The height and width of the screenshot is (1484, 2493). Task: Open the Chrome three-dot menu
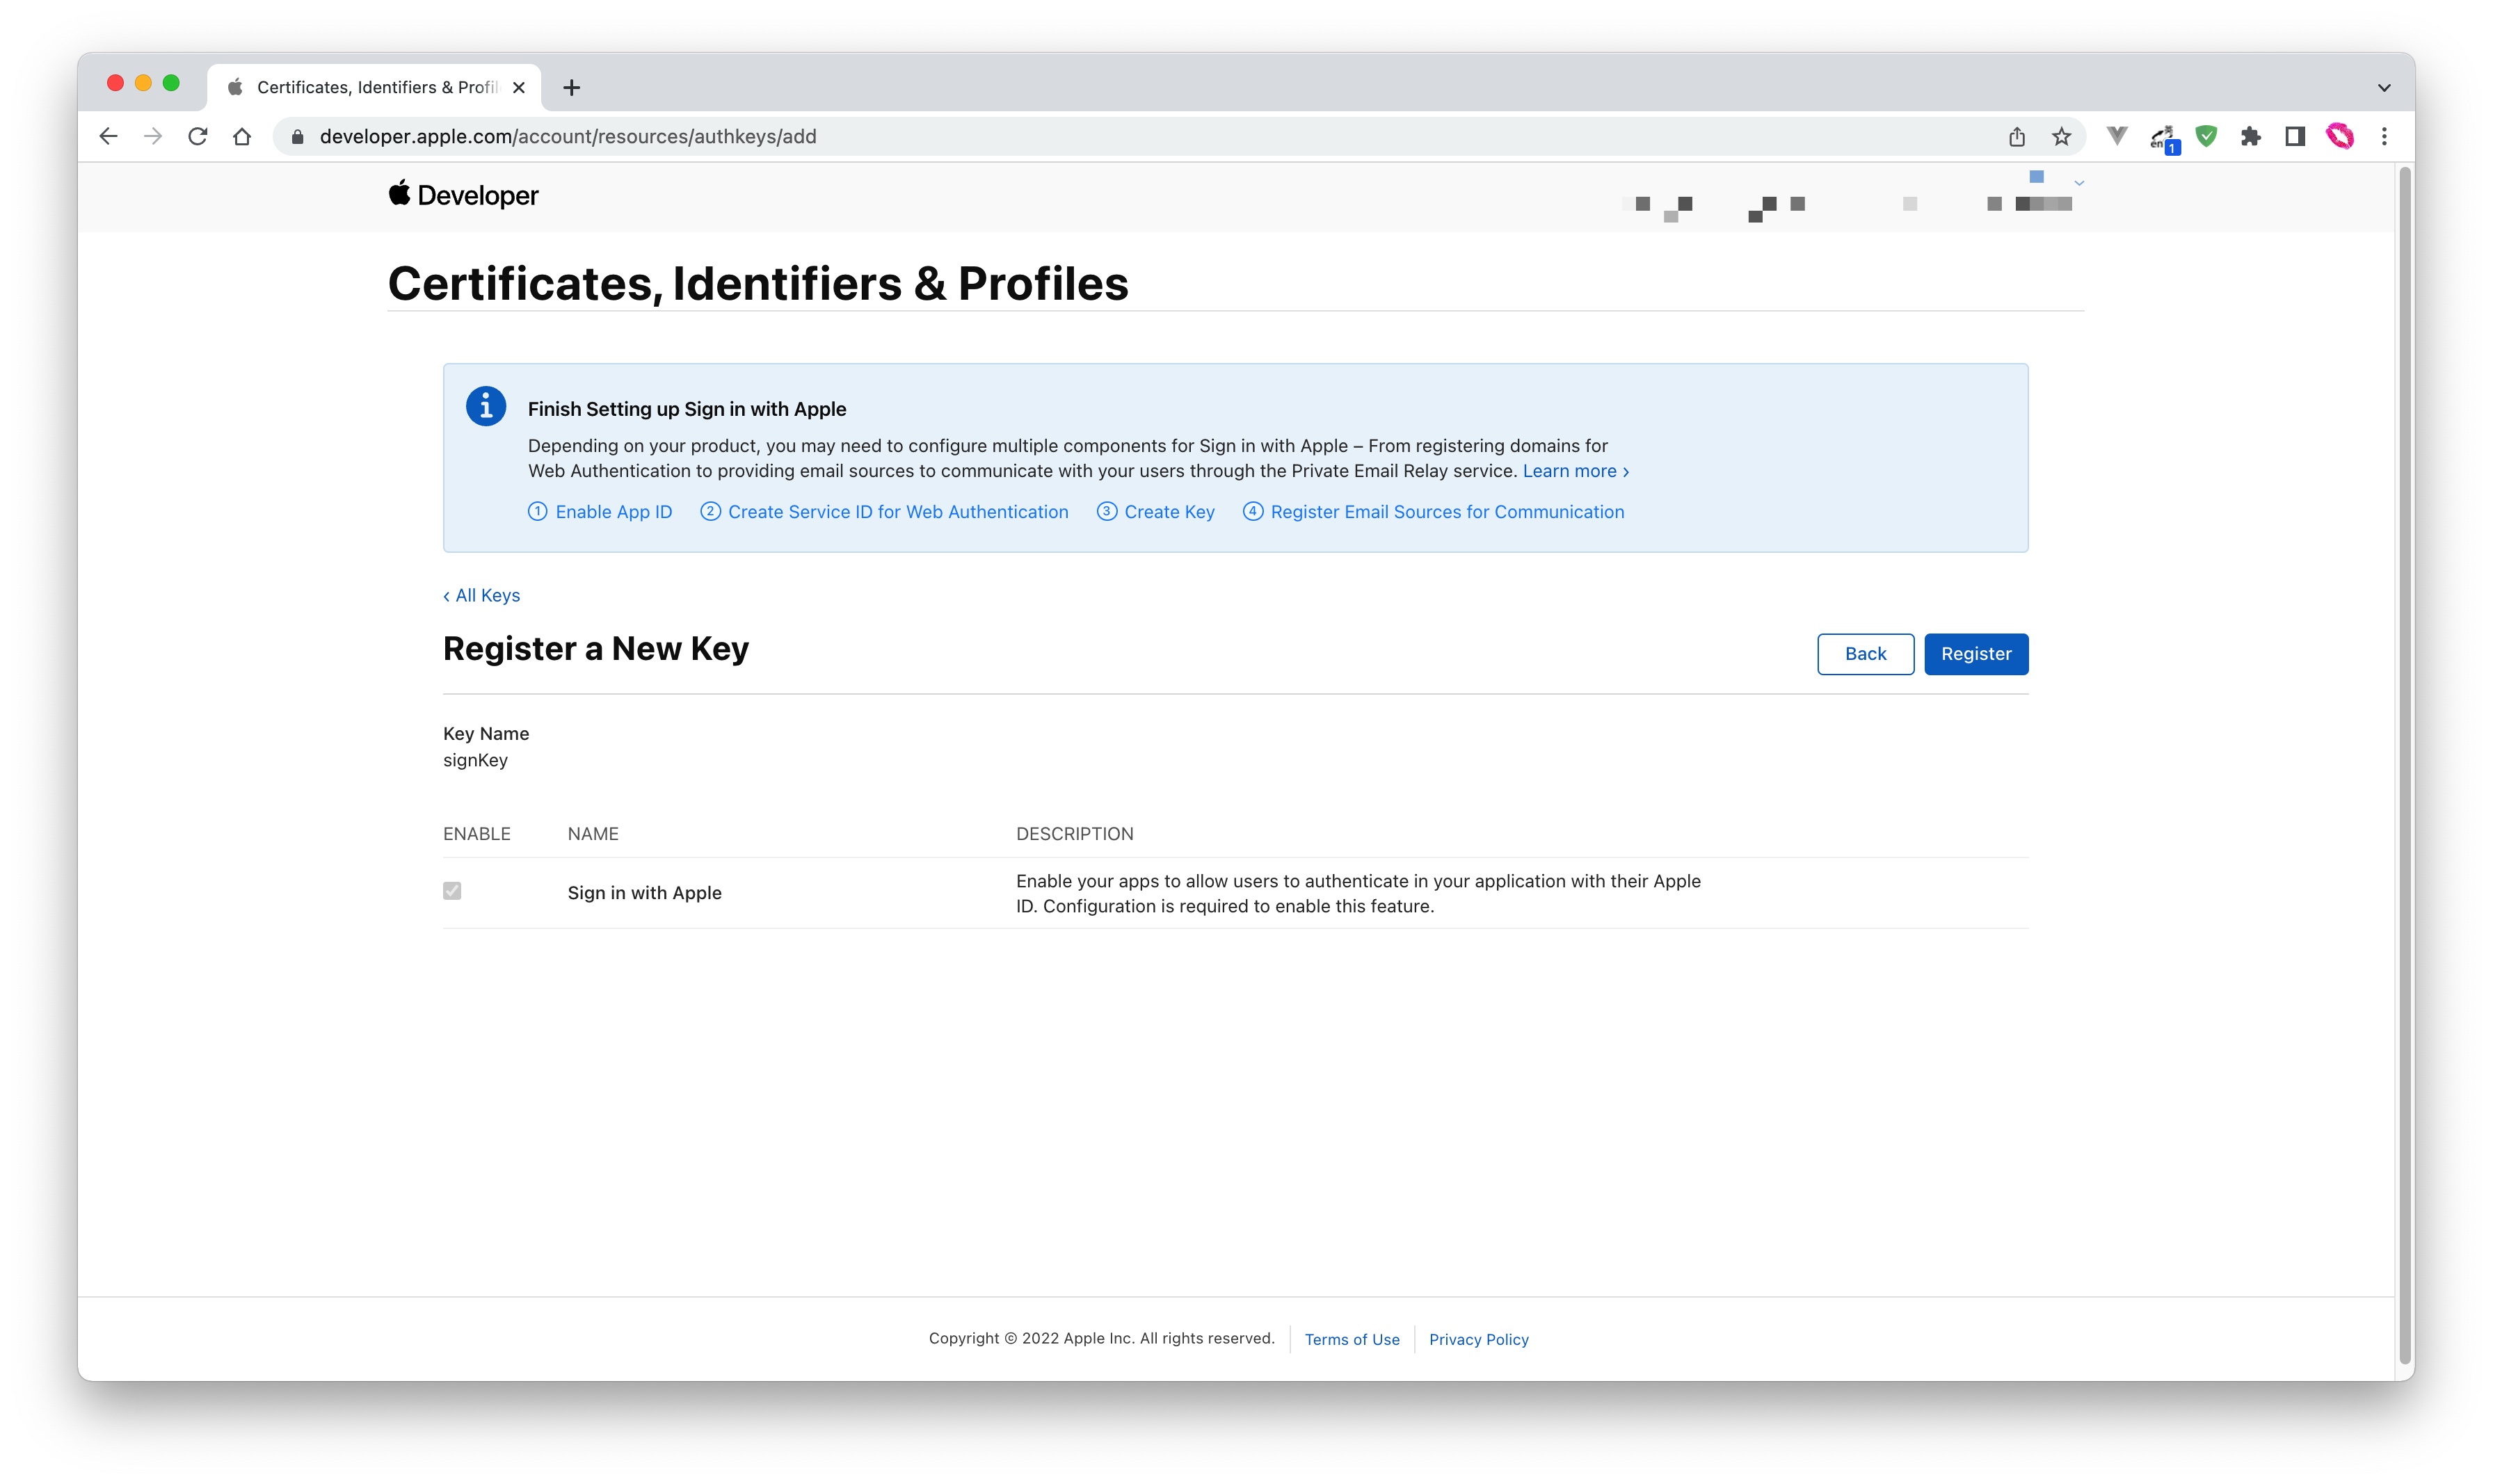click(x=2383, y=137)
